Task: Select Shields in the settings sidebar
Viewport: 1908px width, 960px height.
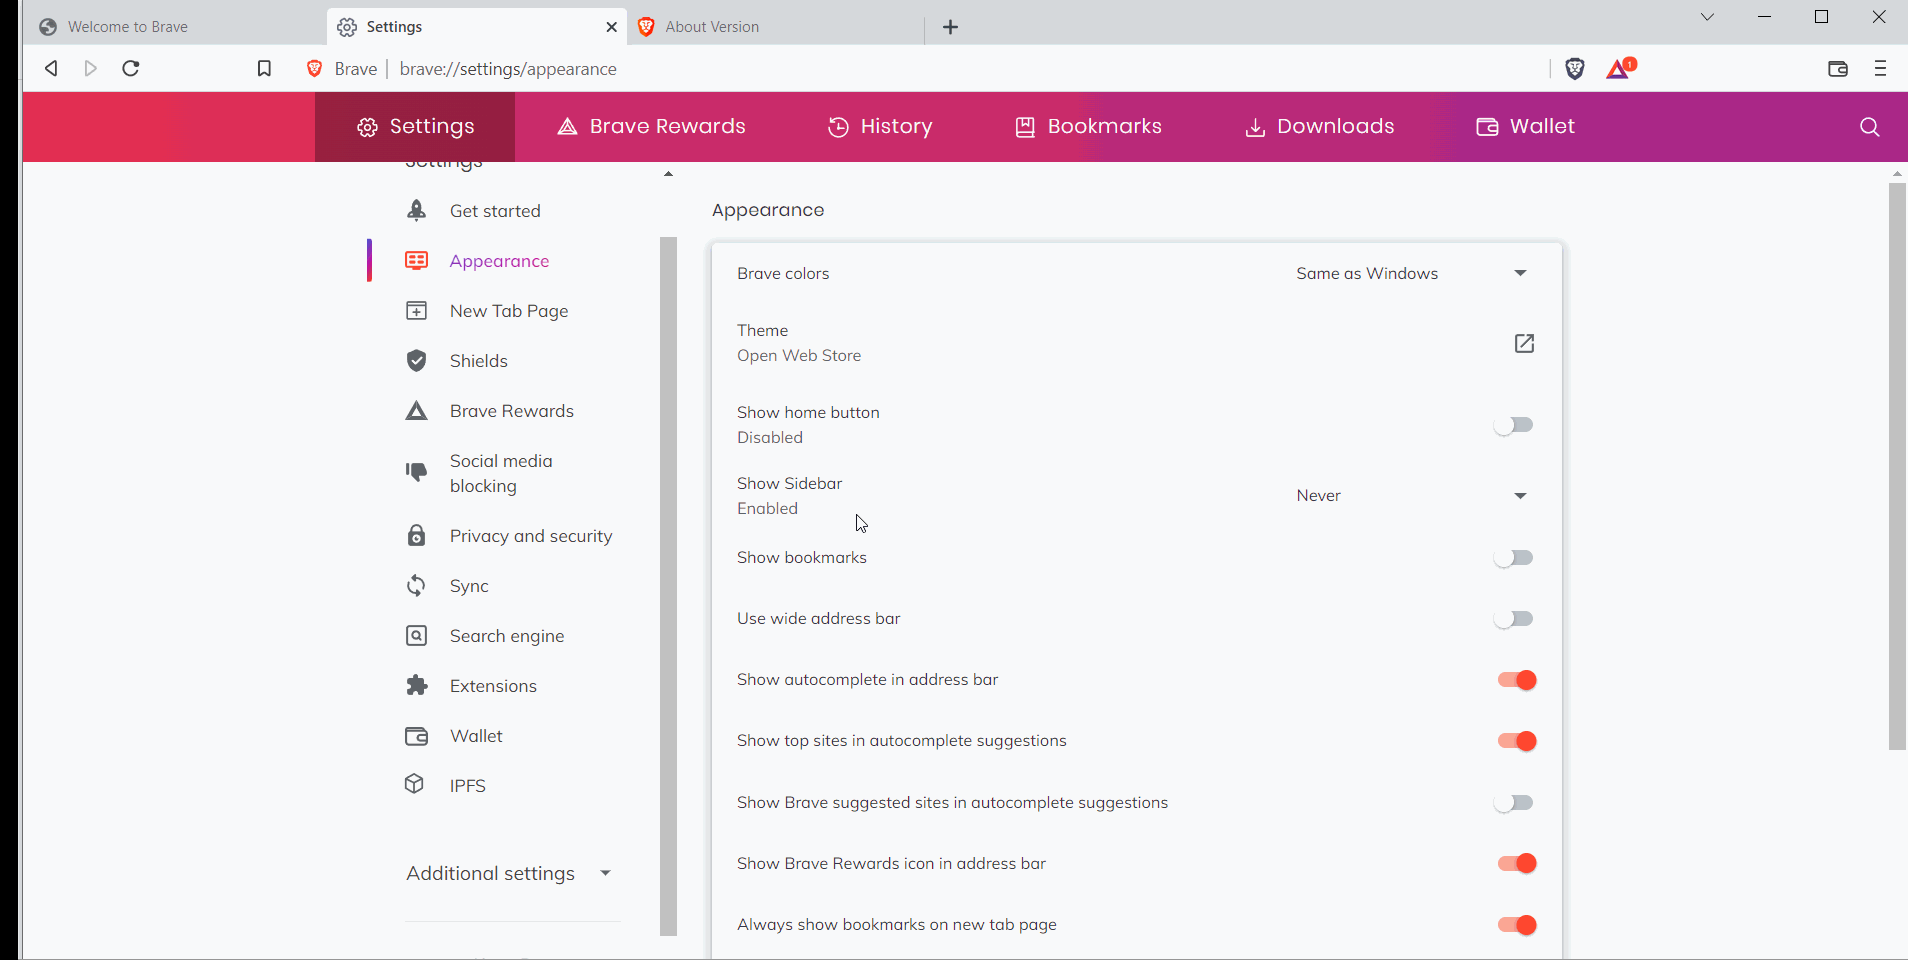Action: (x=480, y=360)
